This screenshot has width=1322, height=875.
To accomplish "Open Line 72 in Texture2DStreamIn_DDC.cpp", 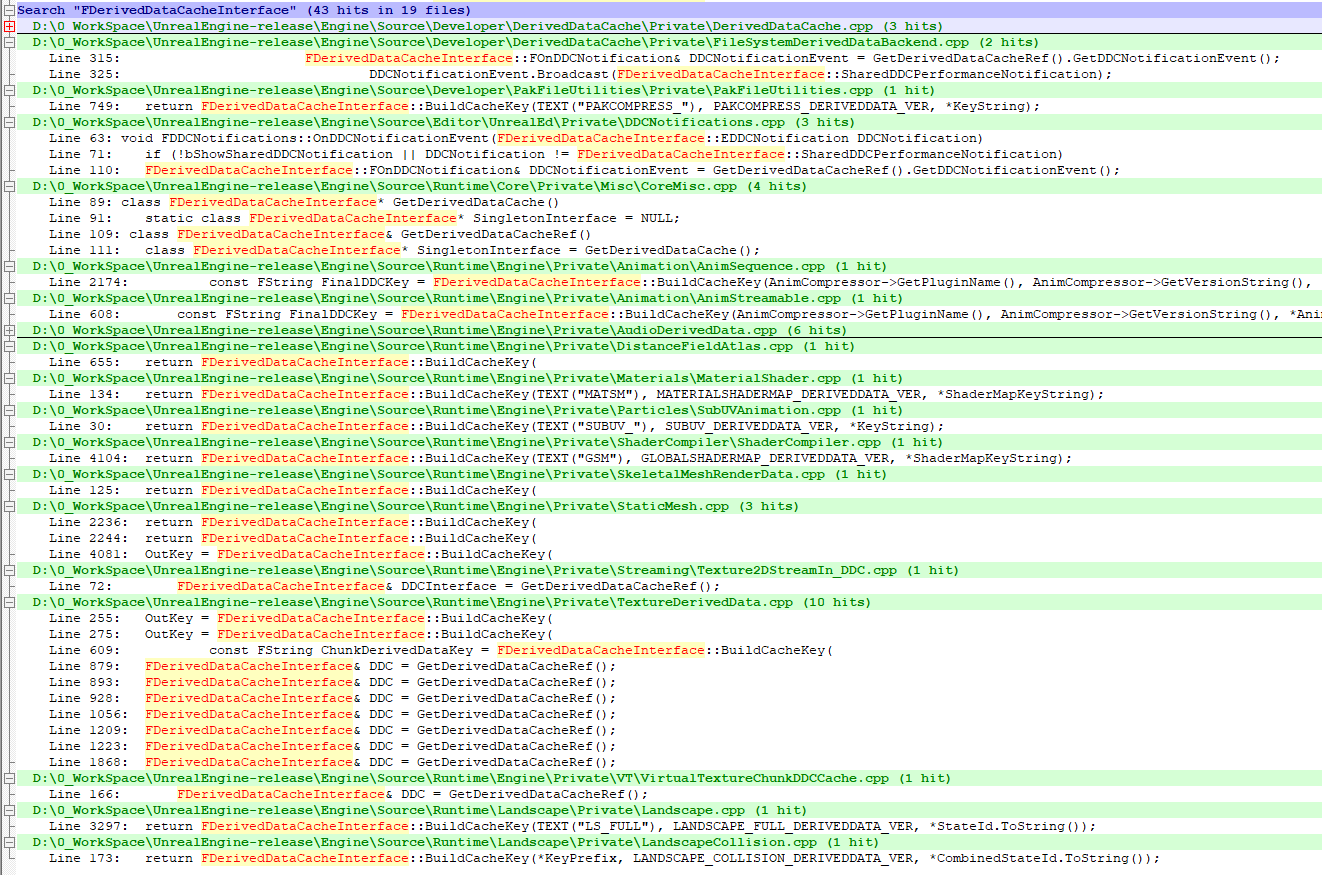I will click(400, 585).
